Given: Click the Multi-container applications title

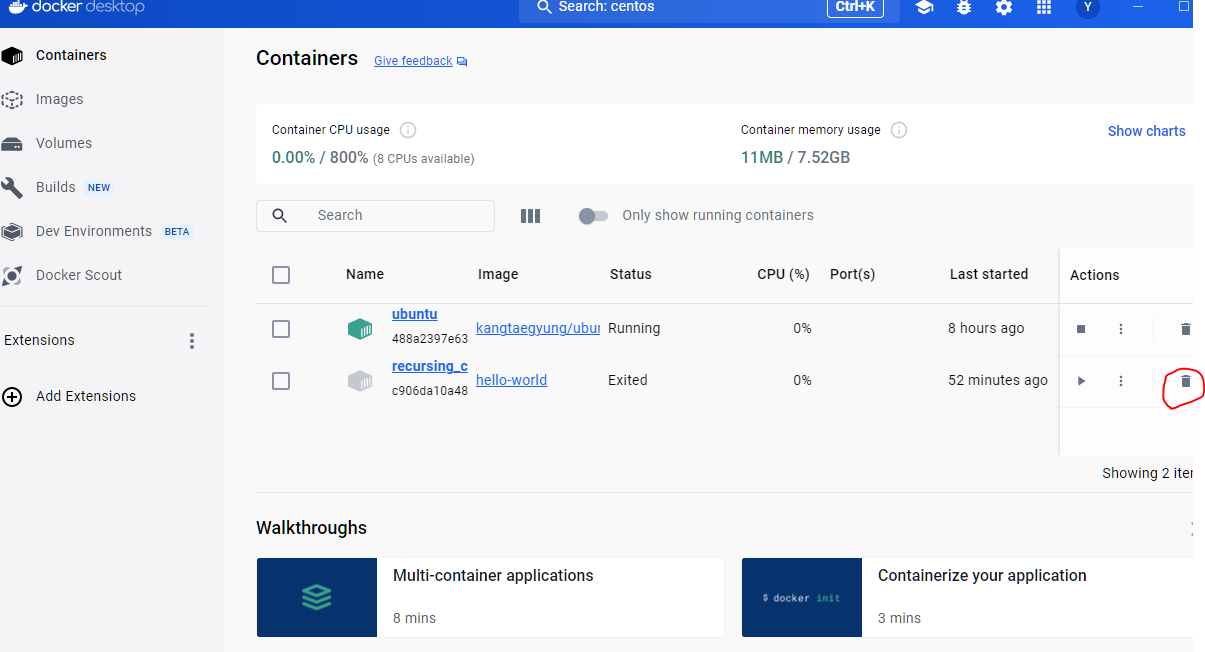Looking at the screenshot, I should coord(493,576).
